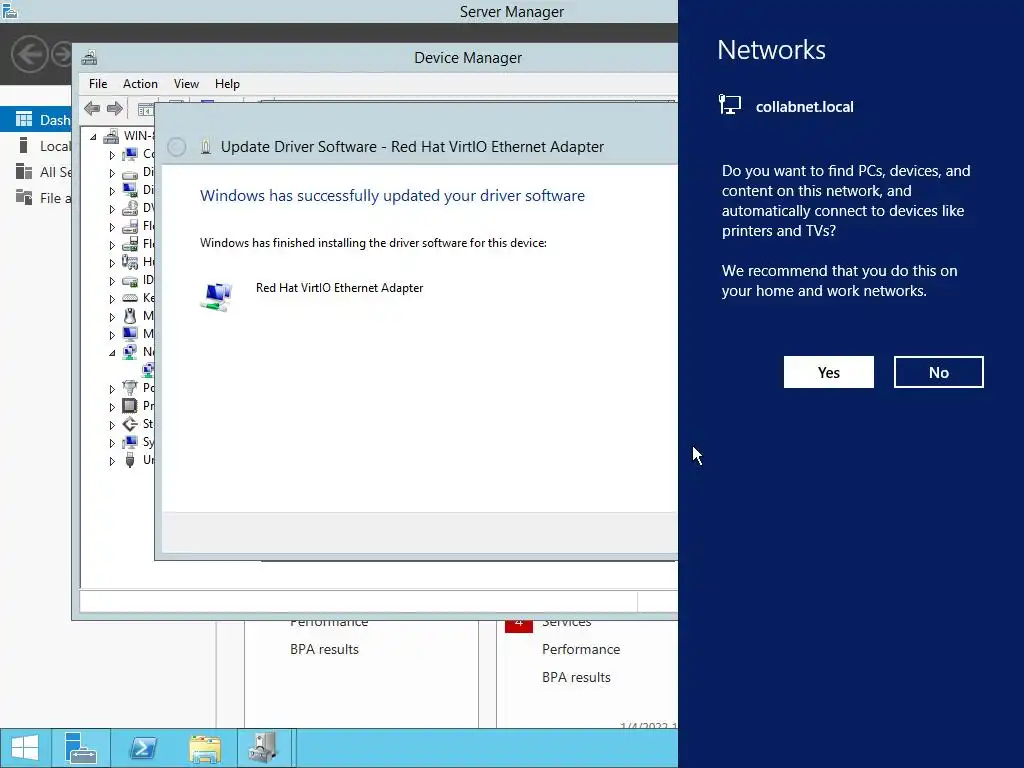Click the Red Hat VirtIO adapter device icon
The height and width of the screenshot is (768, 1024).
click(x=216, y=296)
